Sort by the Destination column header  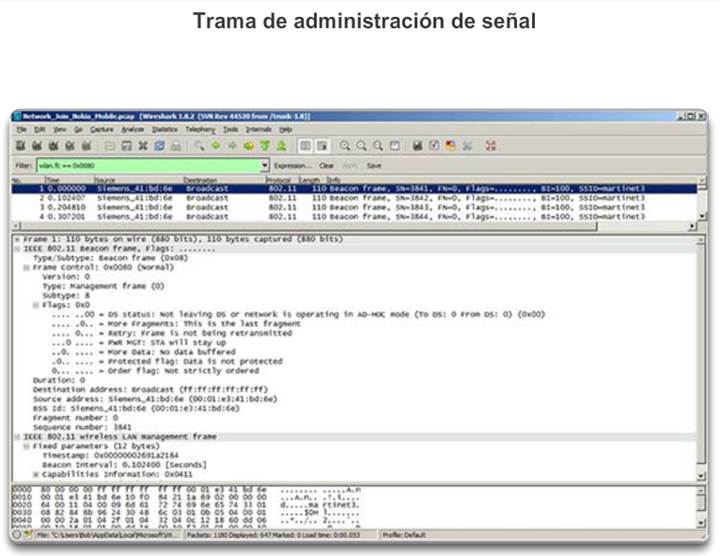pos(224,180)
